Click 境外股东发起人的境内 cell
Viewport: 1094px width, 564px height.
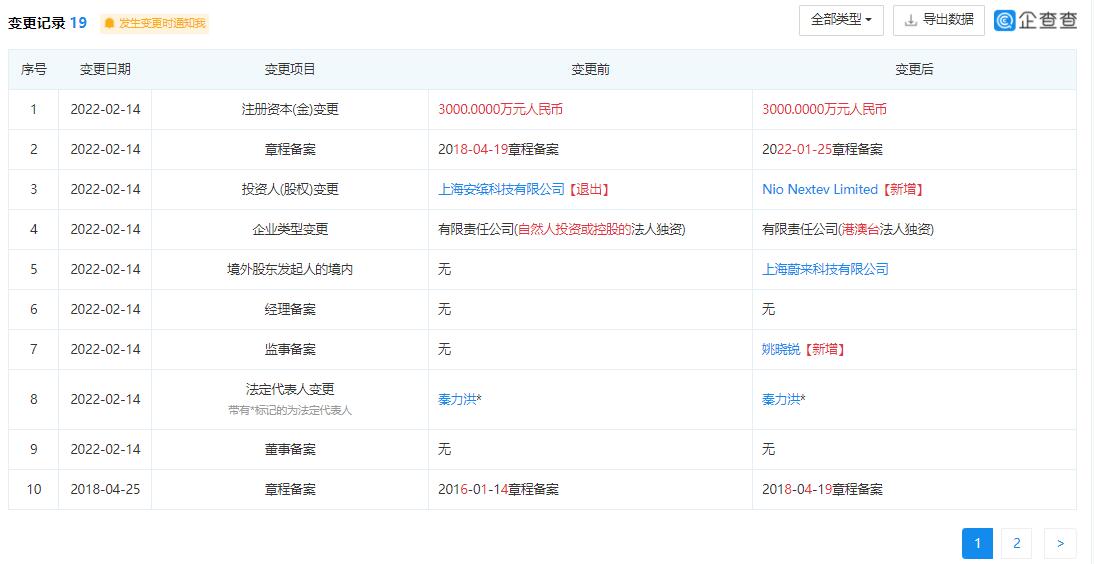pos(290,269)
